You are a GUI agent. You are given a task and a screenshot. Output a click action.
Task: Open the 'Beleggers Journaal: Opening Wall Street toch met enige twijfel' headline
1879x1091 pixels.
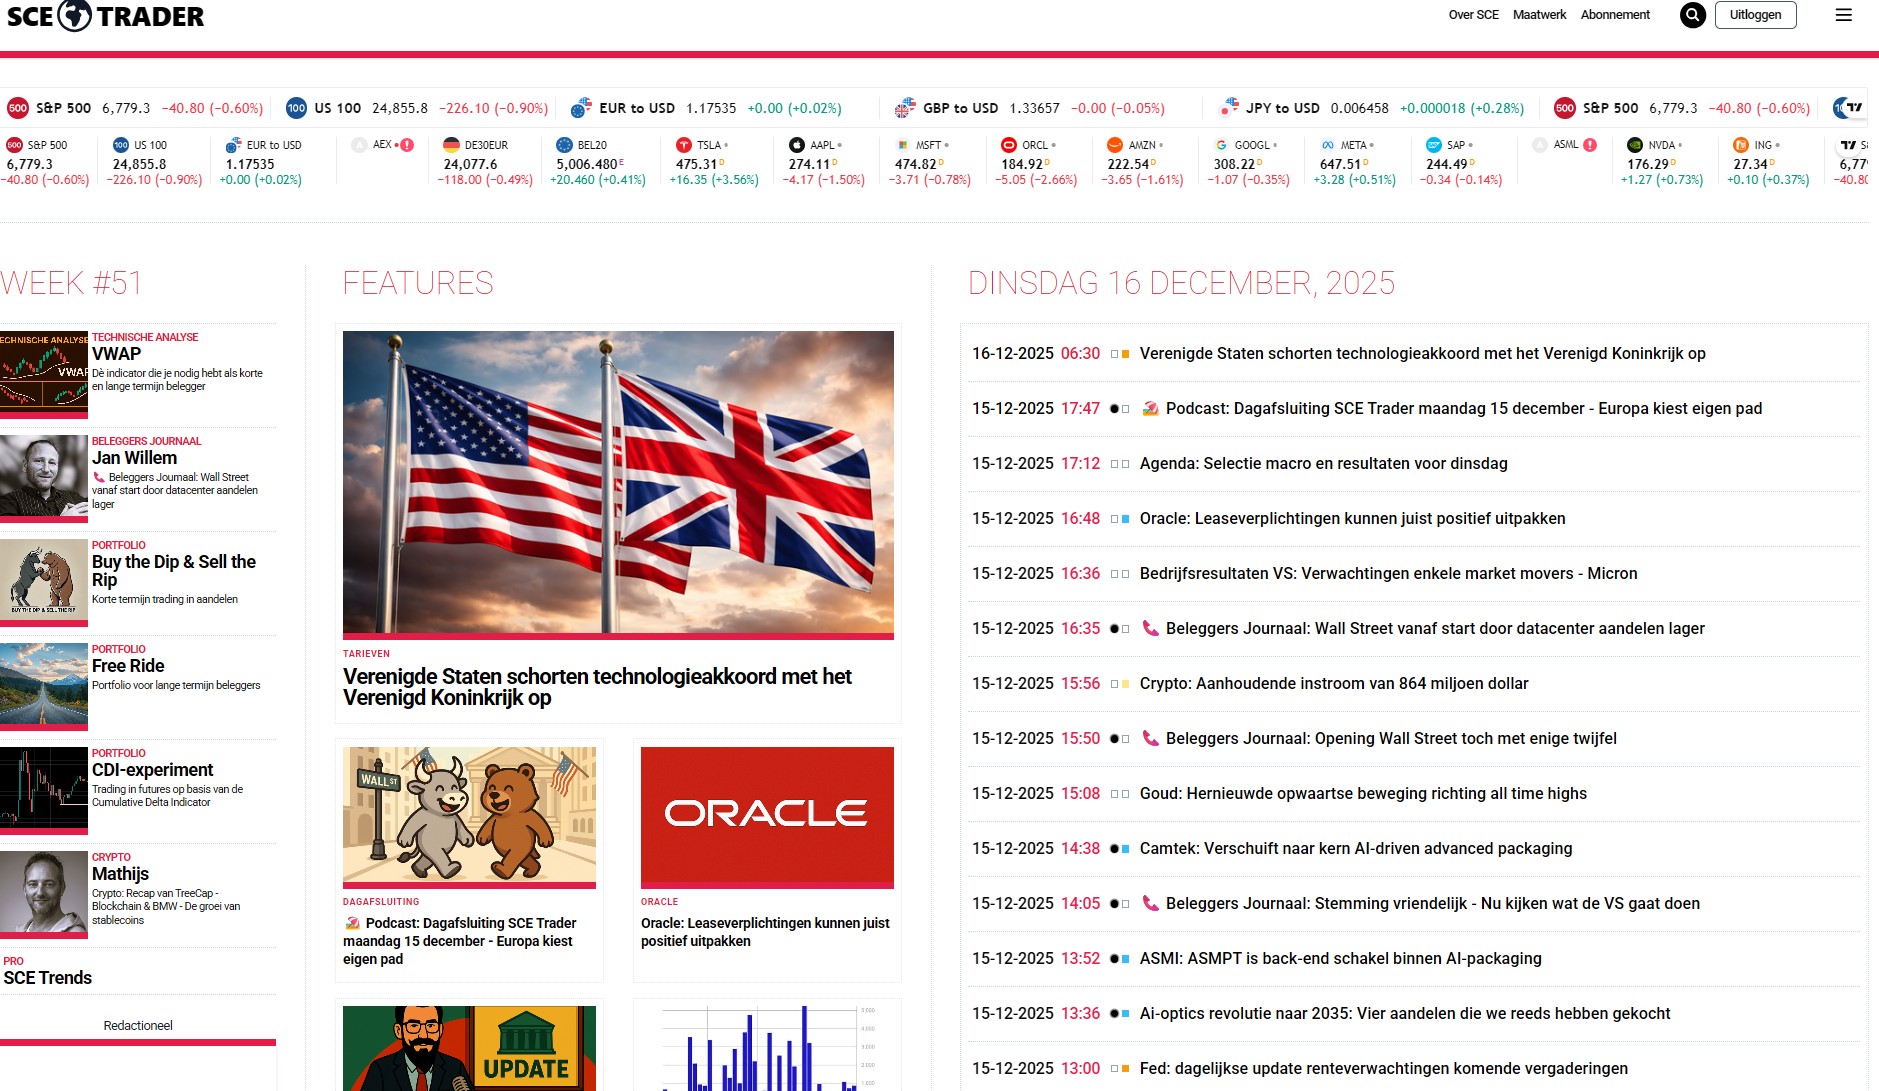pos(1391,738)
